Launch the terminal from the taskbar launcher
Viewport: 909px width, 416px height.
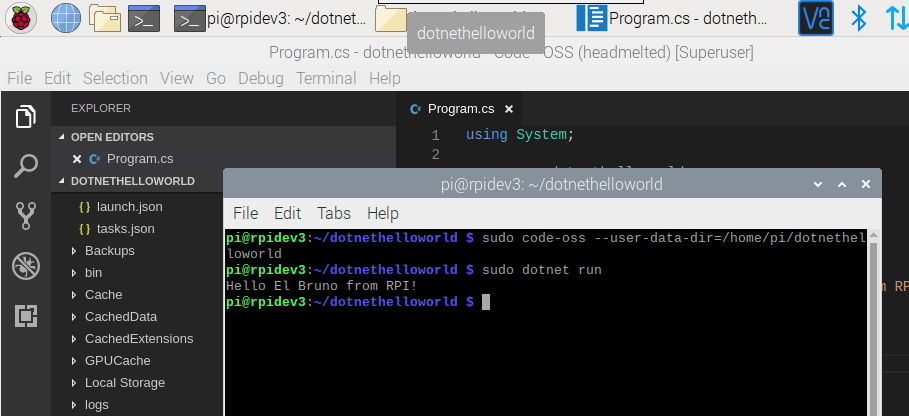coord(144,19)
